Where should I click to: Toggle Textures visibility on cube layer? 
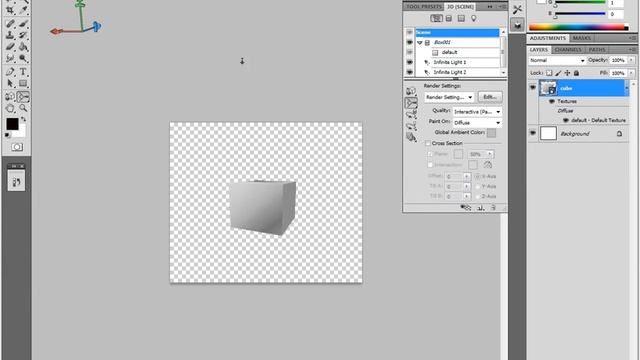(x=552, y=101)
